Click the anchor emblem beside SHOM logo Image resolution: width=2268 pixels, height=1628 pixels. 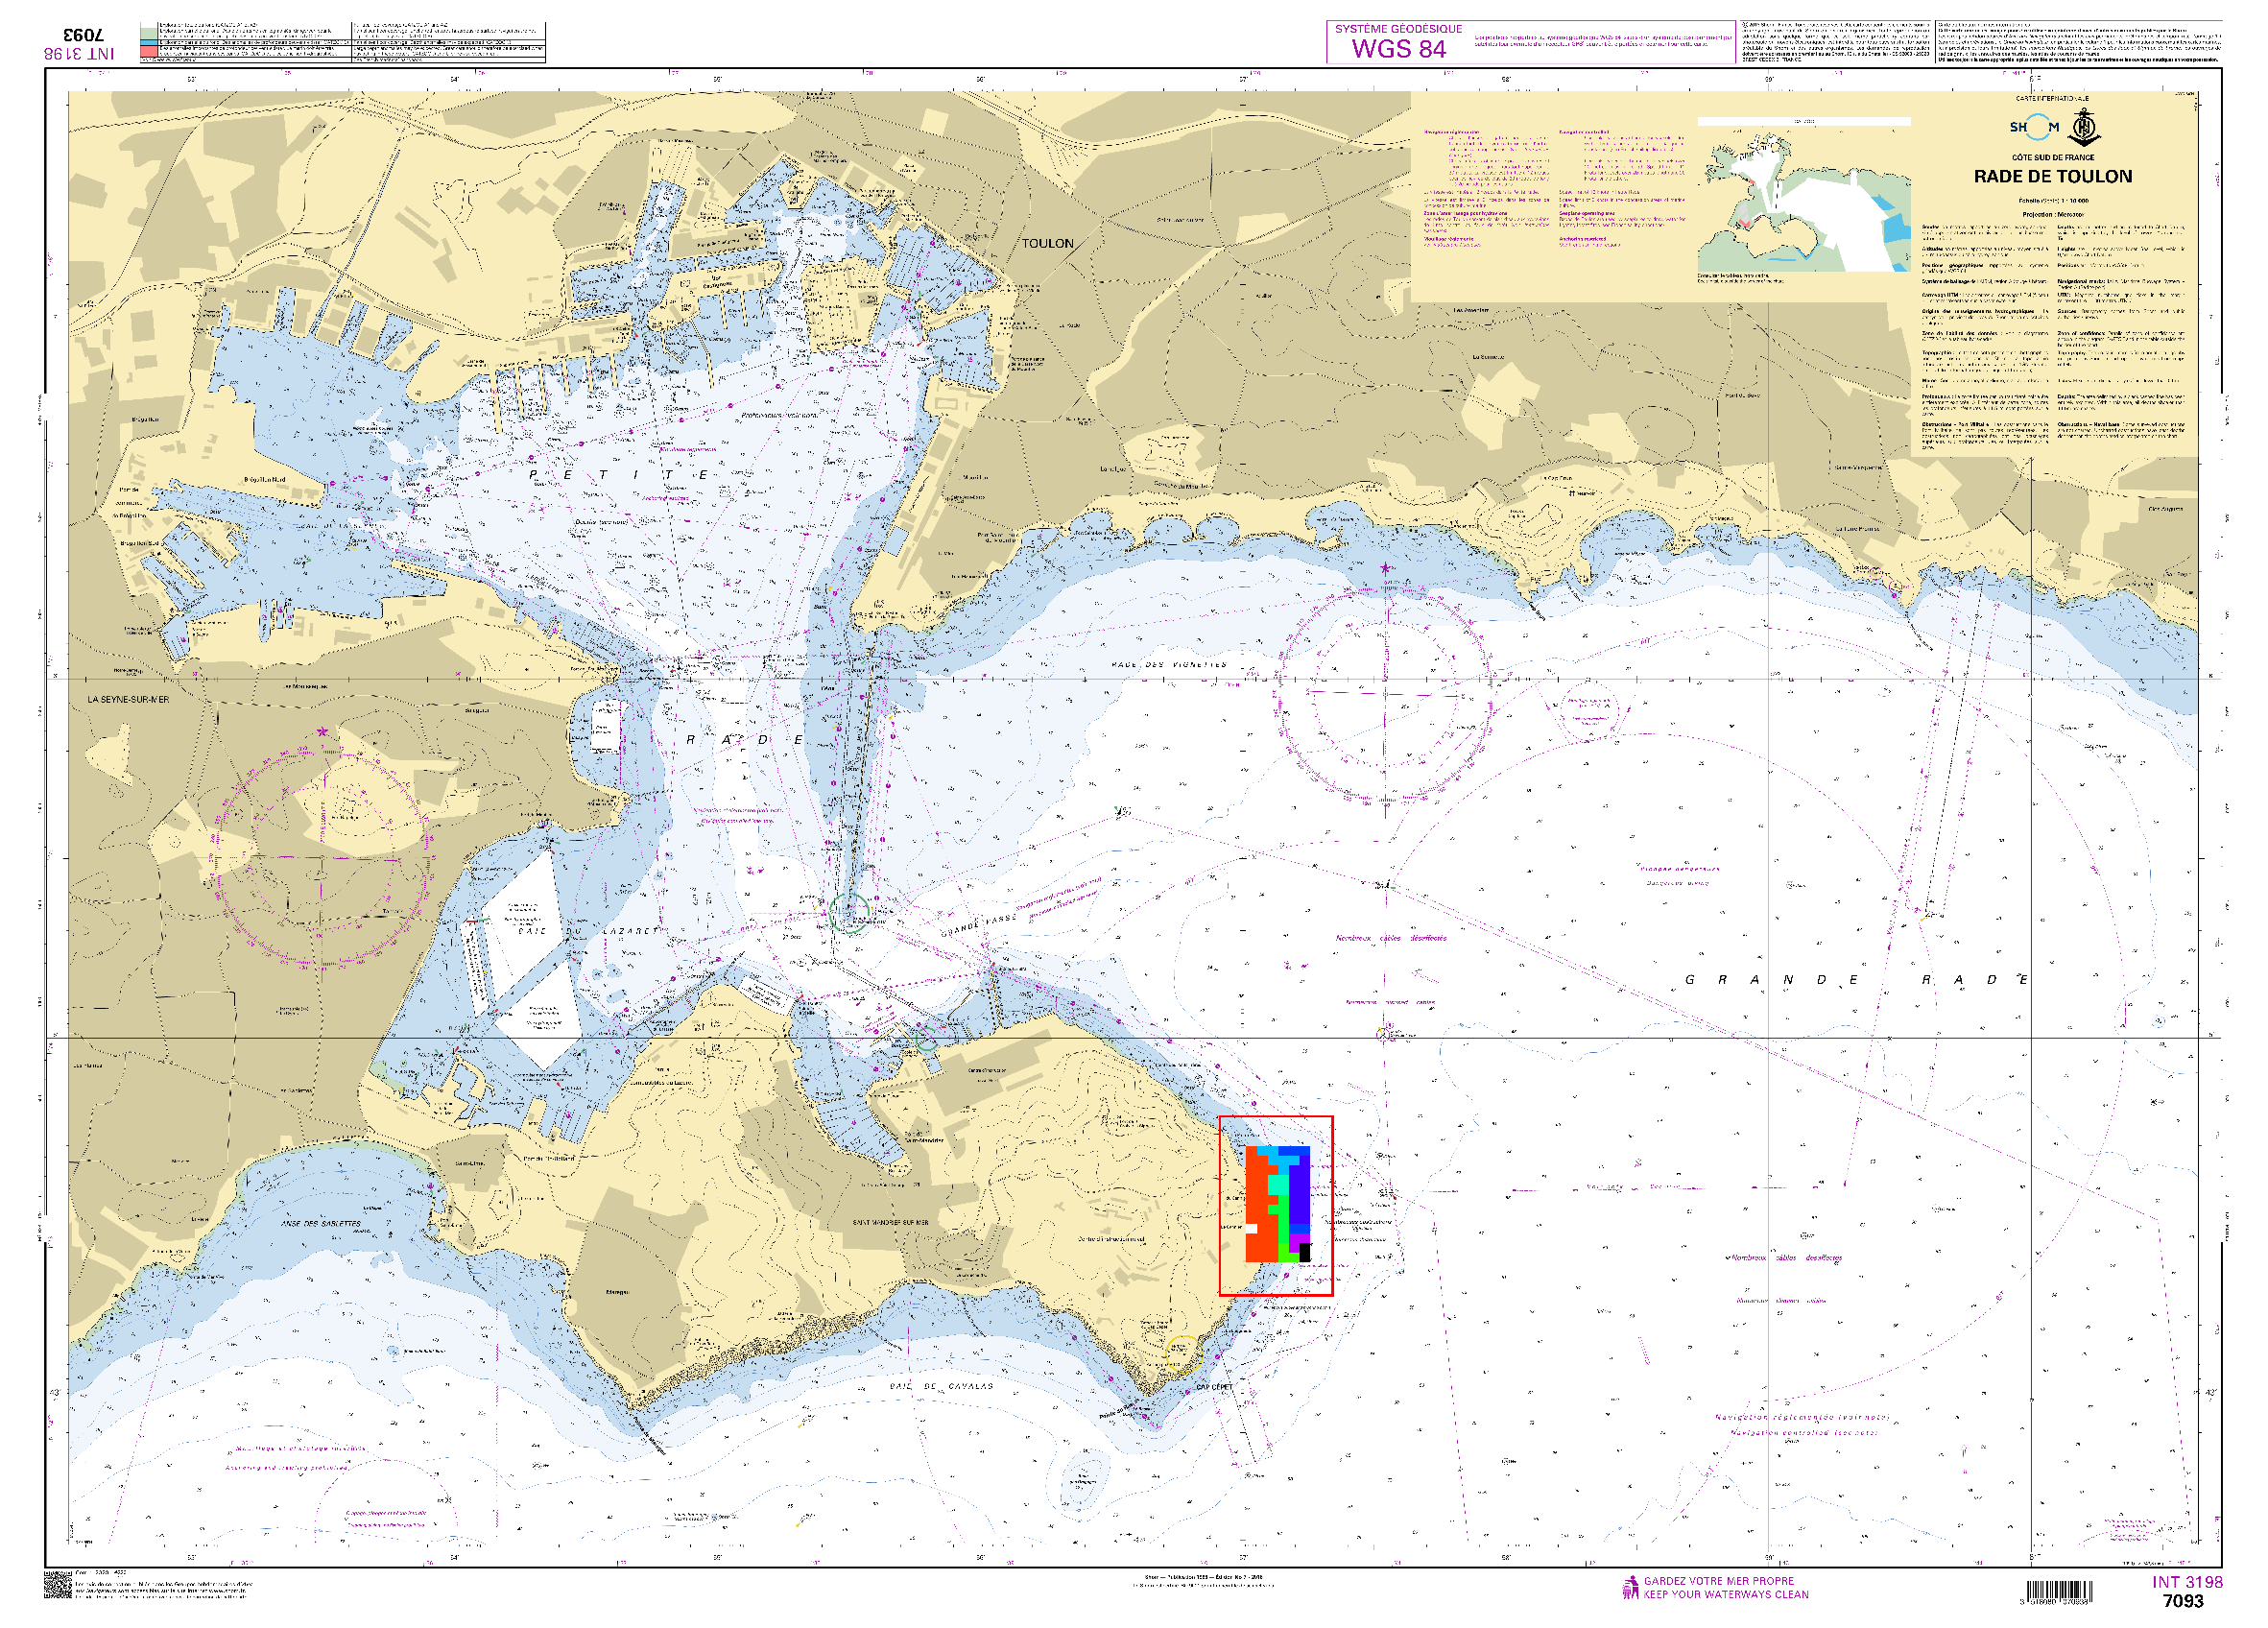pyautogui.click(x=2084, y=129)
